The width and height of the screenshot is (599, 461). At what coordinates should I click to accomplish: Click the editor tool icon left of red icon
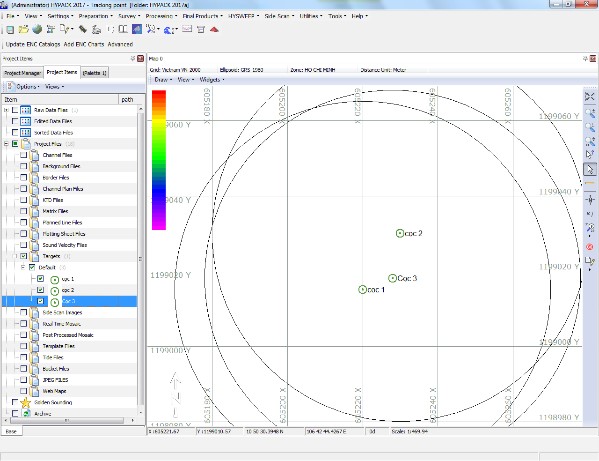coord(201,29)
